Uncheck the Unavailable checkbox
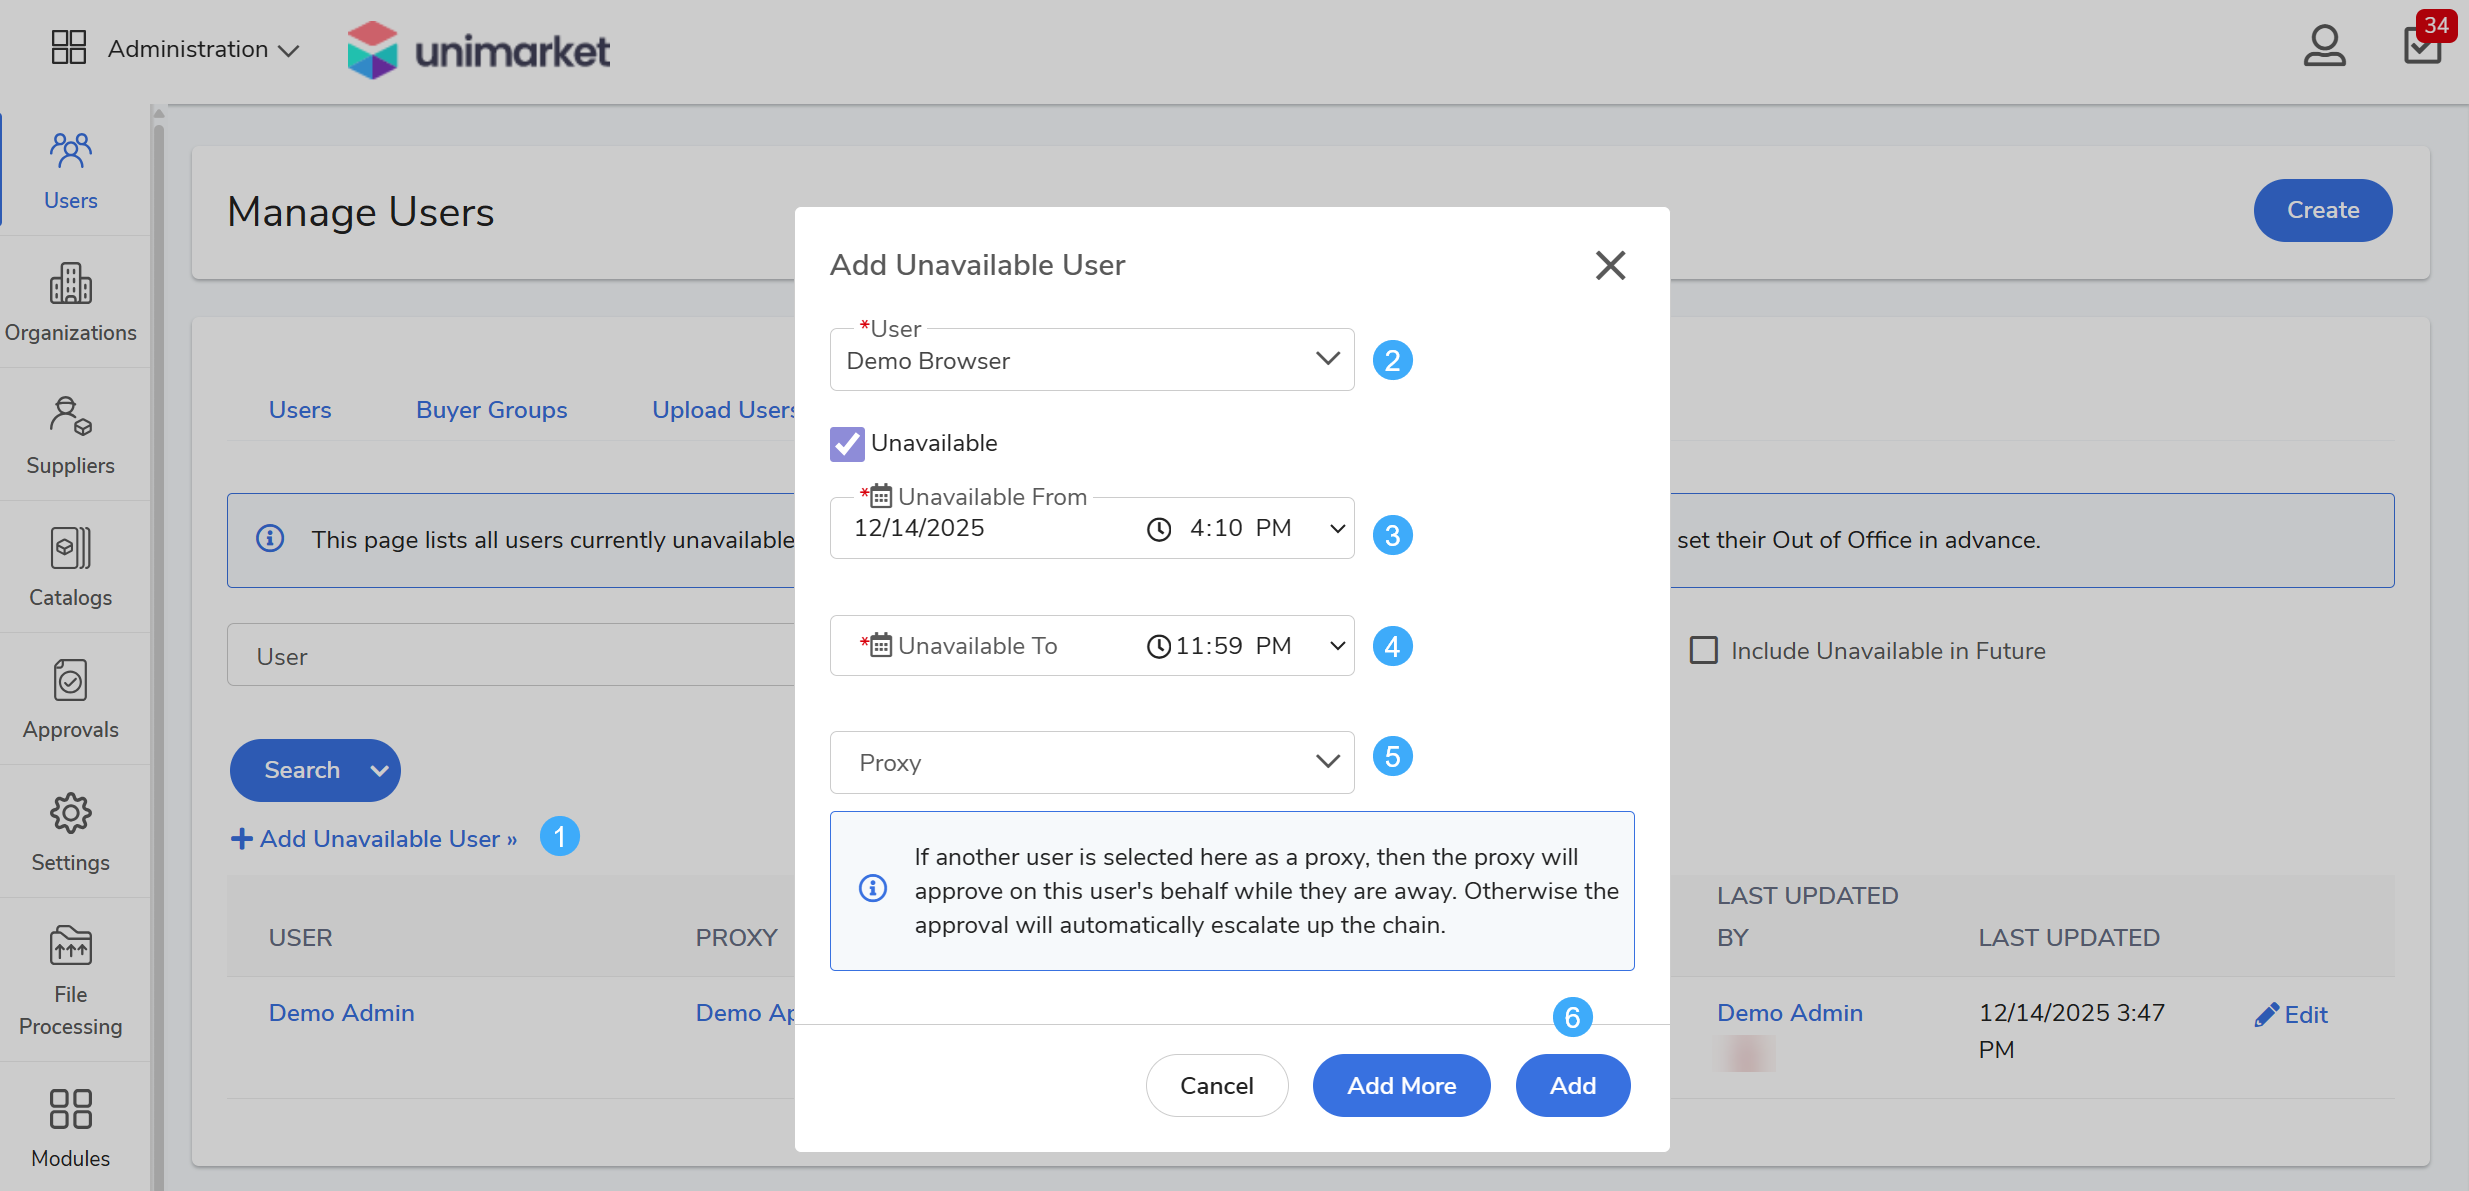Viewport: 2469px width, 1191px height. tap(847, 443)
